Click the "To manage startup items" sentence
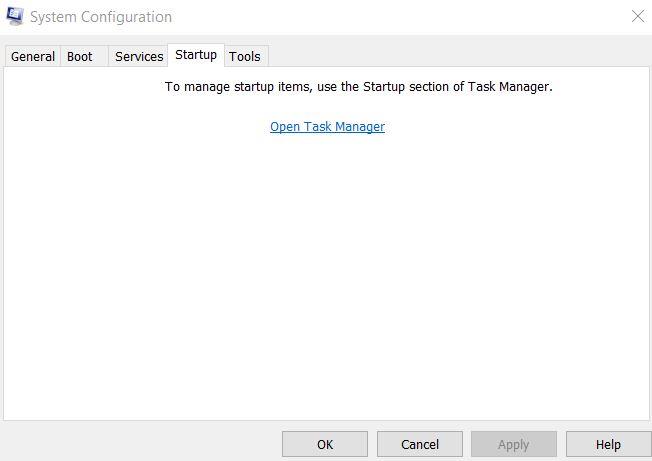Screen dimensions: 652x461 pyautogui.click(x=240, y=87)
